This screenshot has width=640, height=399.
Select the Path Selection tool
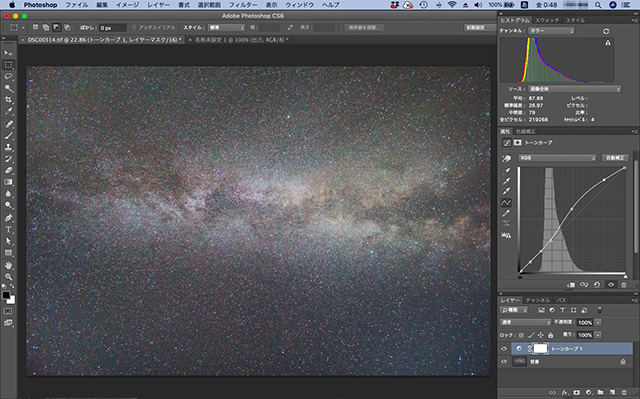tap(8, 241)
